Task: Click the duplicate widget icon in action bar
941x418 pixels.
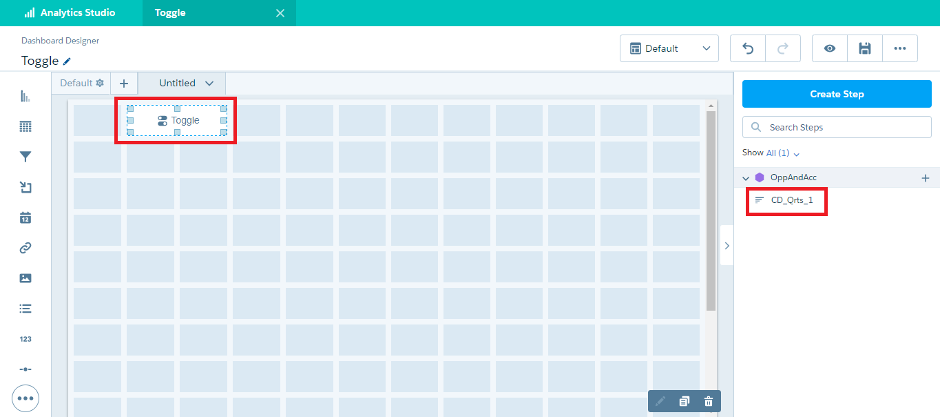Action: click(684, 401)
